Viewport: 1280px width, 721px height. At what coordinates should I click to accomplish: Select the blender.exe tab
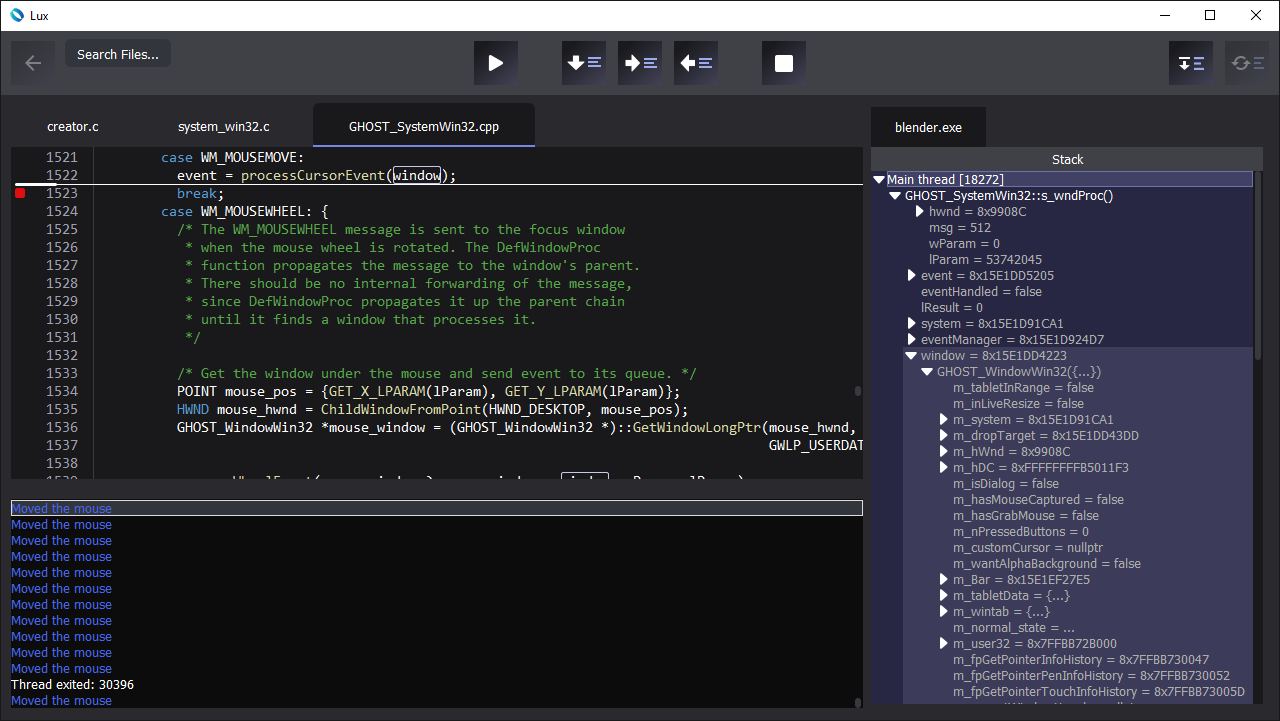928,127
